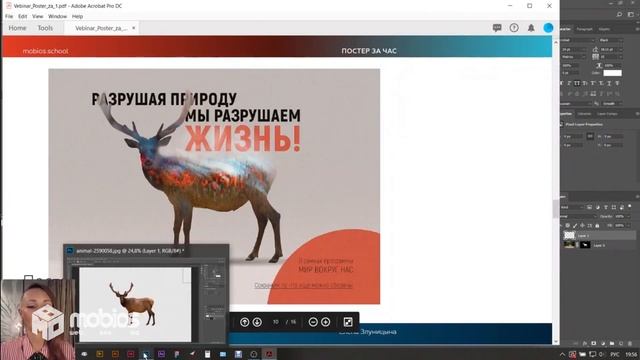The width and height of the screenshot is (640, 360).
Task: Click the create new layer icon
Action: (621, 344)
